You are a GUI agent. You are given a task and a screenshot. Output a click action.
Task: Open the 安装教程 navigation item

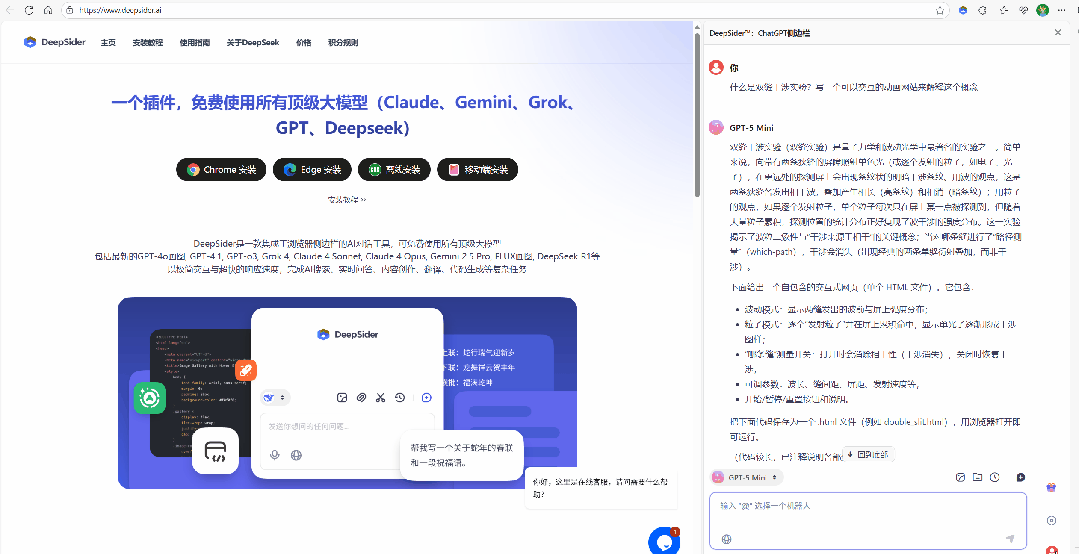147,43
